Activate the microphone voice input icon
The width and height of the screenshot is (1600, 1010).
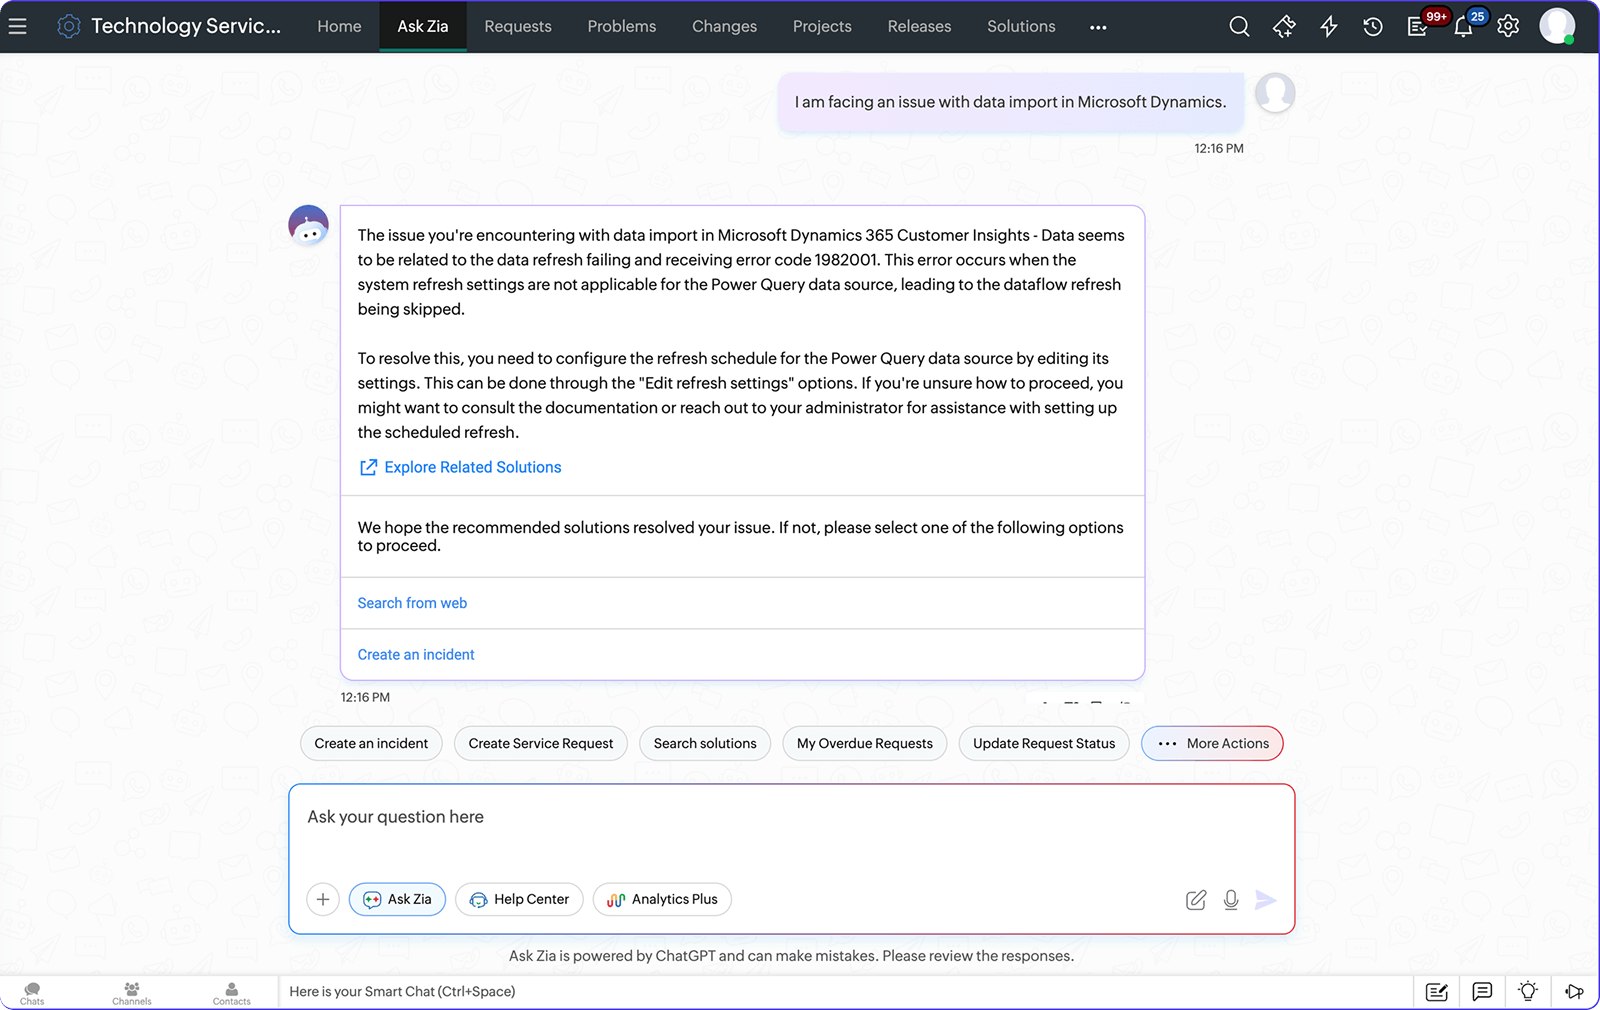coord(1231,899)
